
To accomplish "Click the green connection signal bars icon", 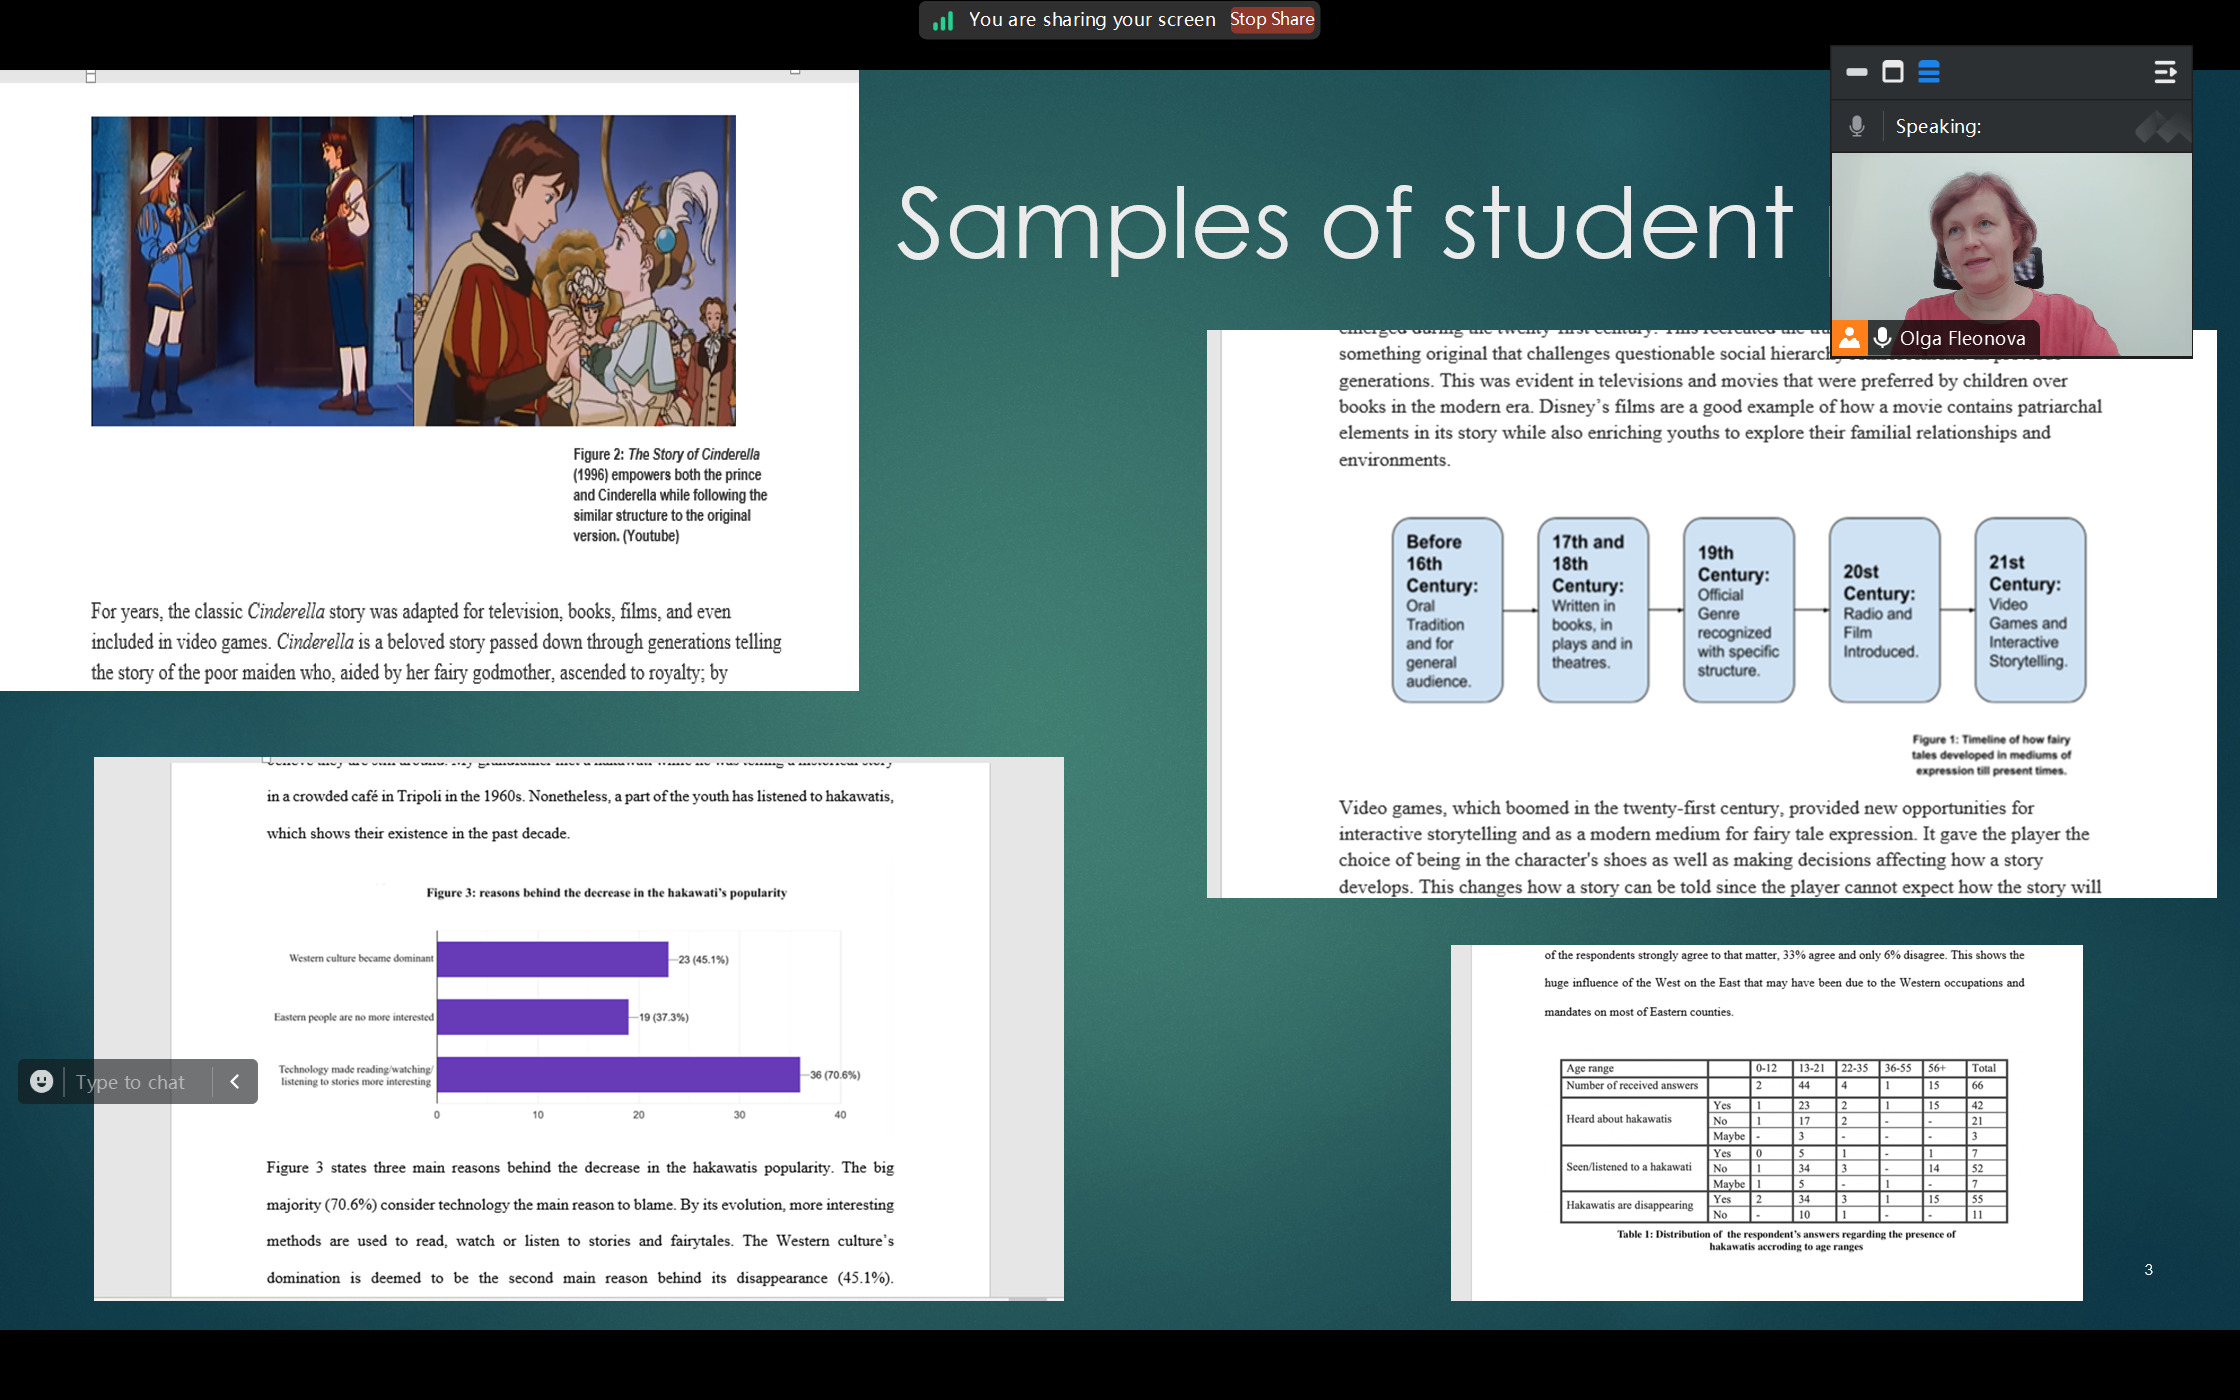I will coord(942,21).
